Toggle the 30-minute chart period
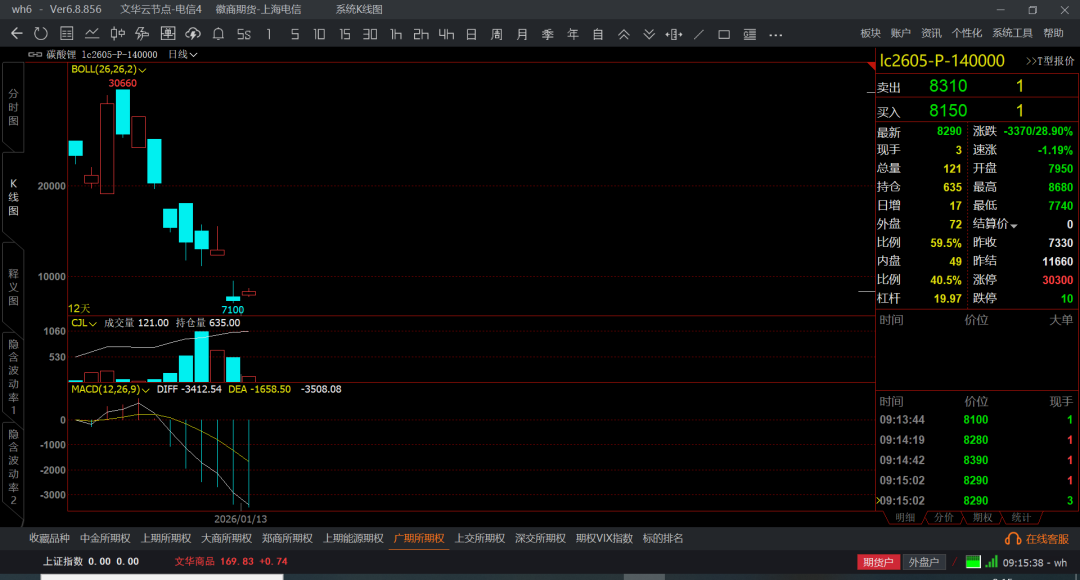 pyautogui.click(x=370, y=34)
